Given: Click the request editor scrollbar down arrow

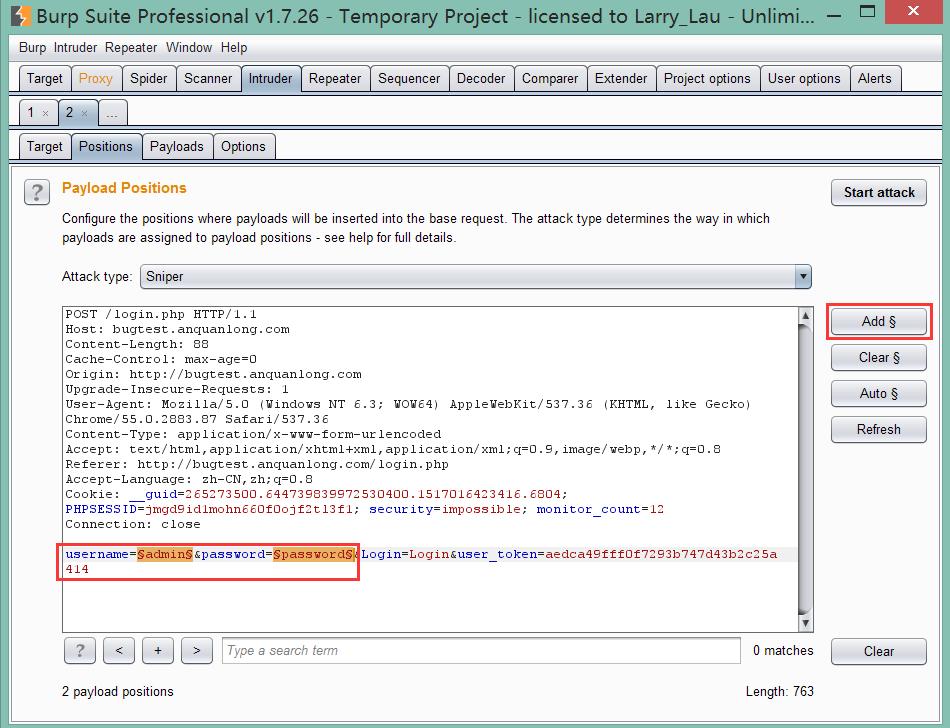Looking at the screenshot, I should 805,623.
